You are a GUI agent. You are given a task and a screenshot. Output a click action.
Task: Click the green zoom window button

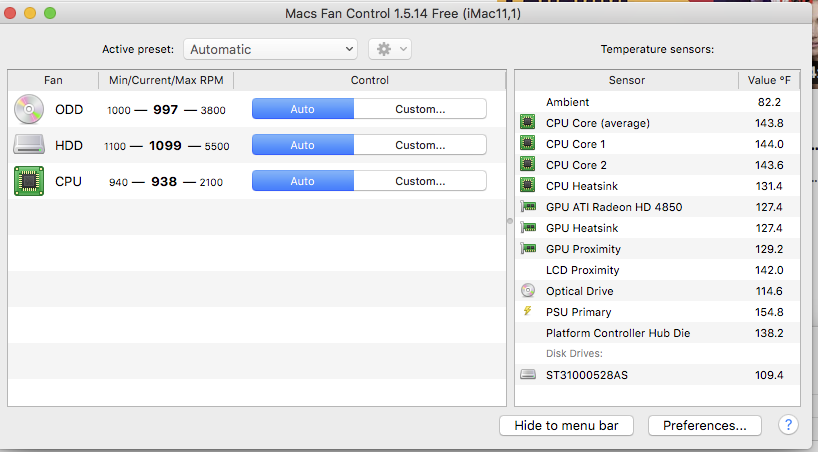pyautogui.click(x=50, y=13)
